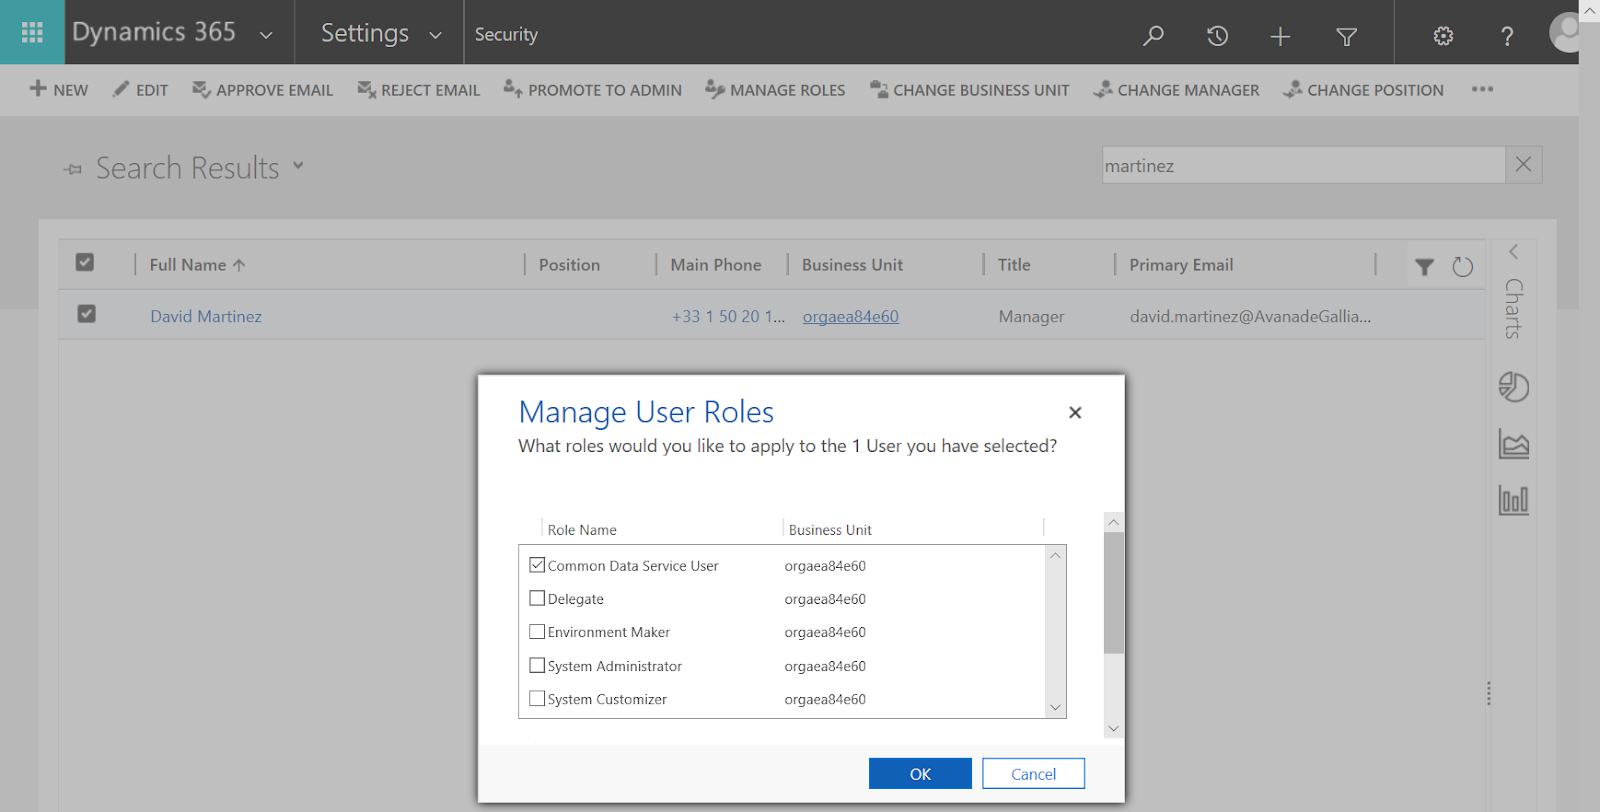Click the plus quick create icon
This screenshot has height=812, width=1600.
[x=1280, y=37]
